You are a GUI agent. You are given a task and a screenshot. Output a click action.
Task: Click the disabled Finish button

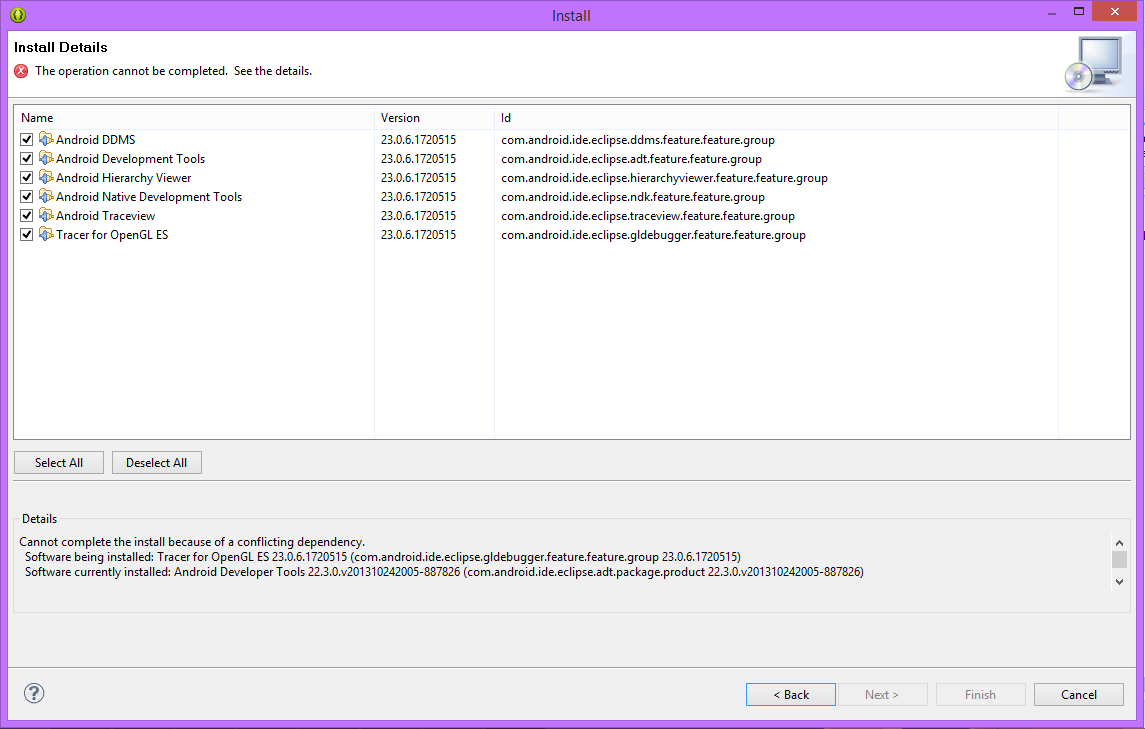[980, 695]
